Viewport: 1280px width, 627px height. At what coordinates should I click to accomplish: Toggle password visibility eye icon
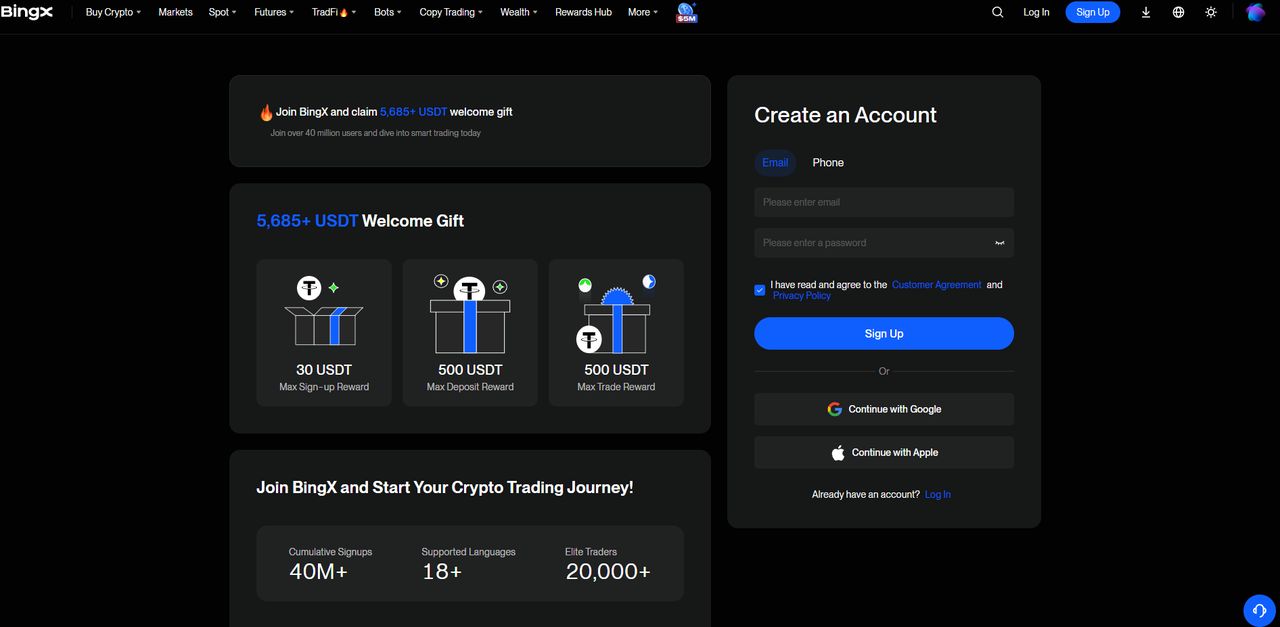[x=999, y=243]
